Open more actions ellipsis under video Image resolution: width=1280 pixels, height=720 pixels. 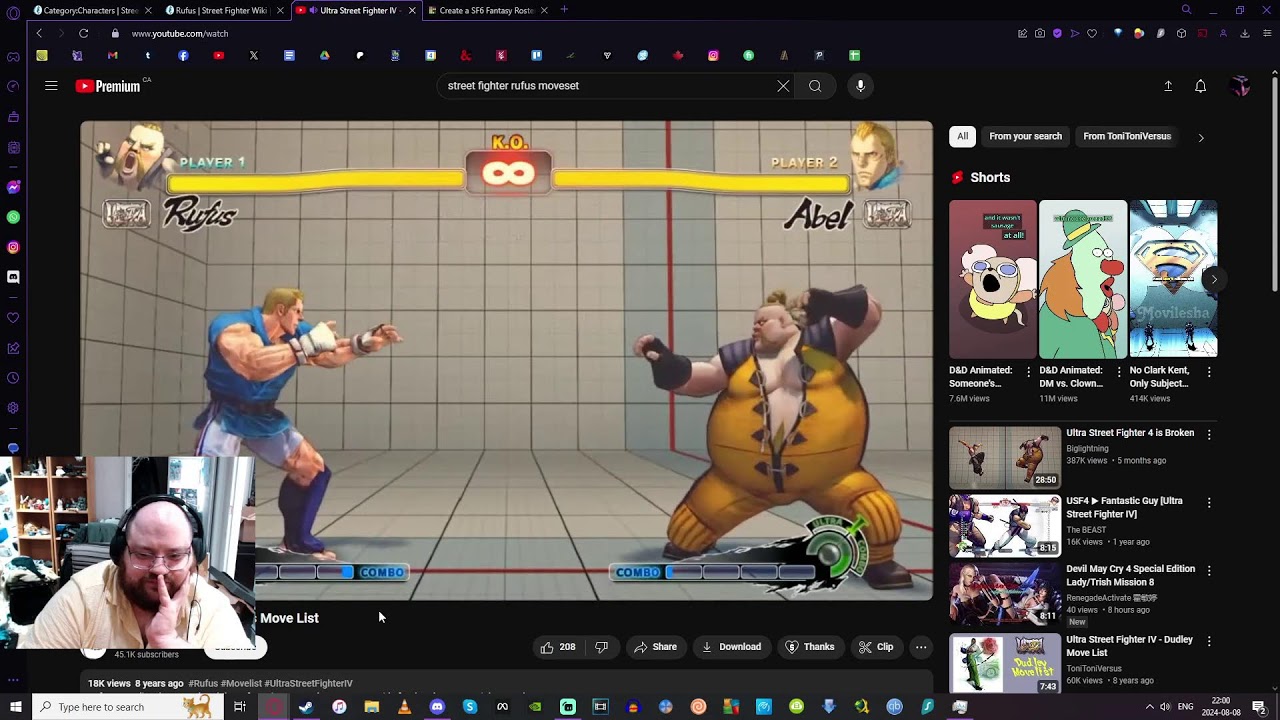[921, 647]
